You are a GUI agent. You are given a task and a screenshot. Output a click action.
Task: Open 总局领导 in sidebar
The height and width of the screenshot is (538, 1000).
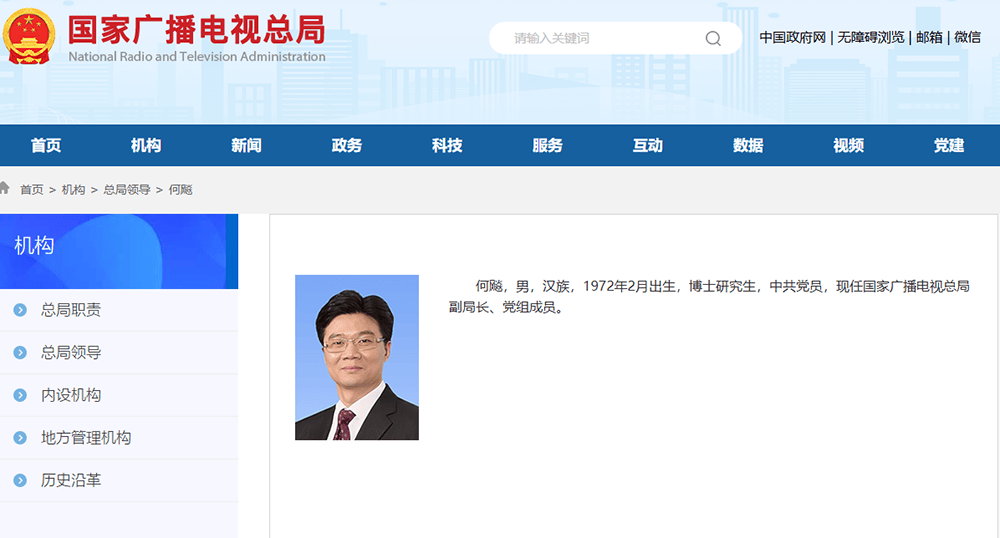(x=71, y=353)
